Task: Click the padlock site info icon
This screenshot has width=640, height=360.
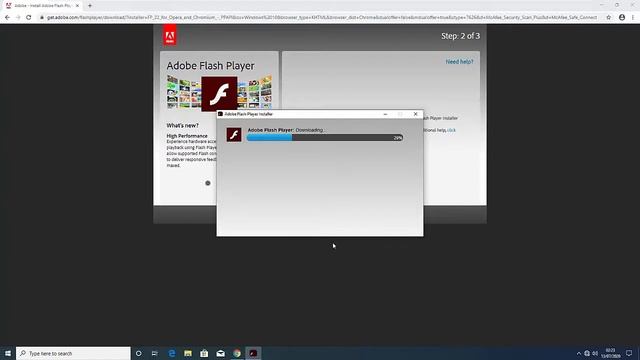Action: 42,17
